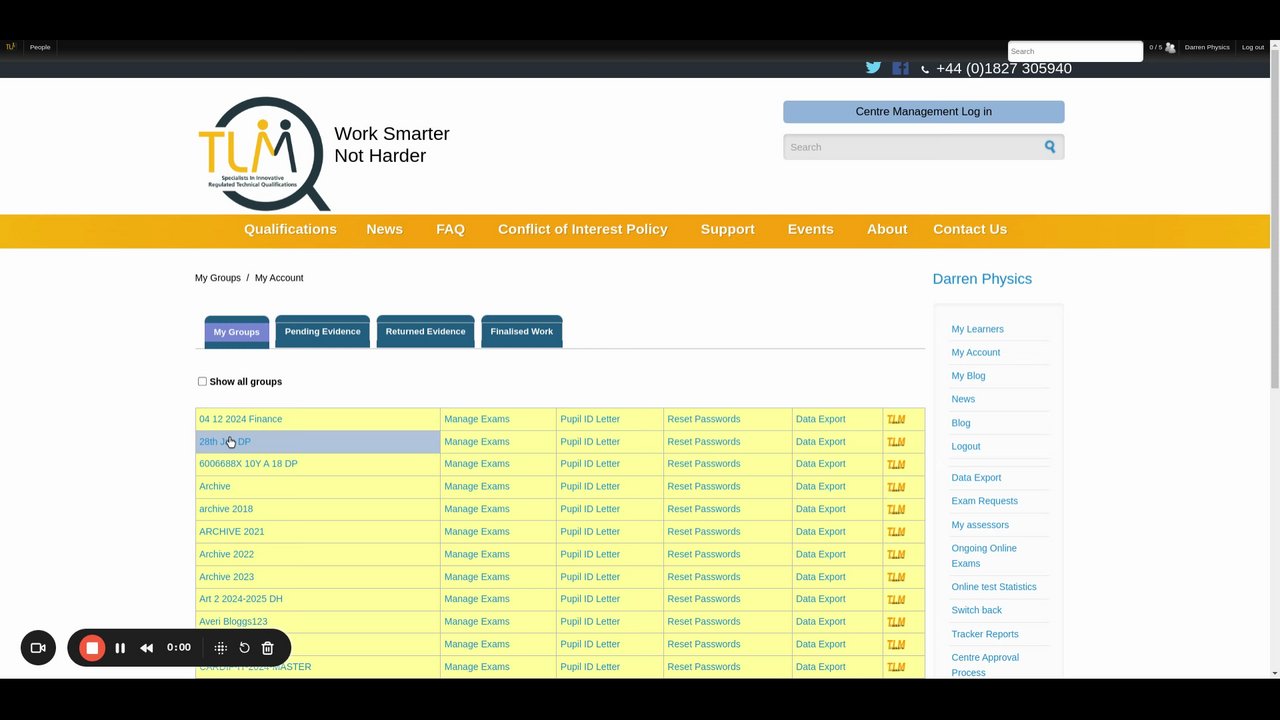This screenshot has width=1280, height=720.
Task: Switch to the My Groups tab
Action: (237, 332)
